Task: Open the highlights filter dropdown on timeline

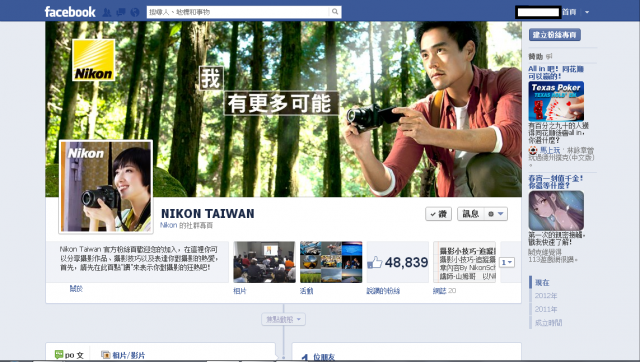Action: point(283,319)
